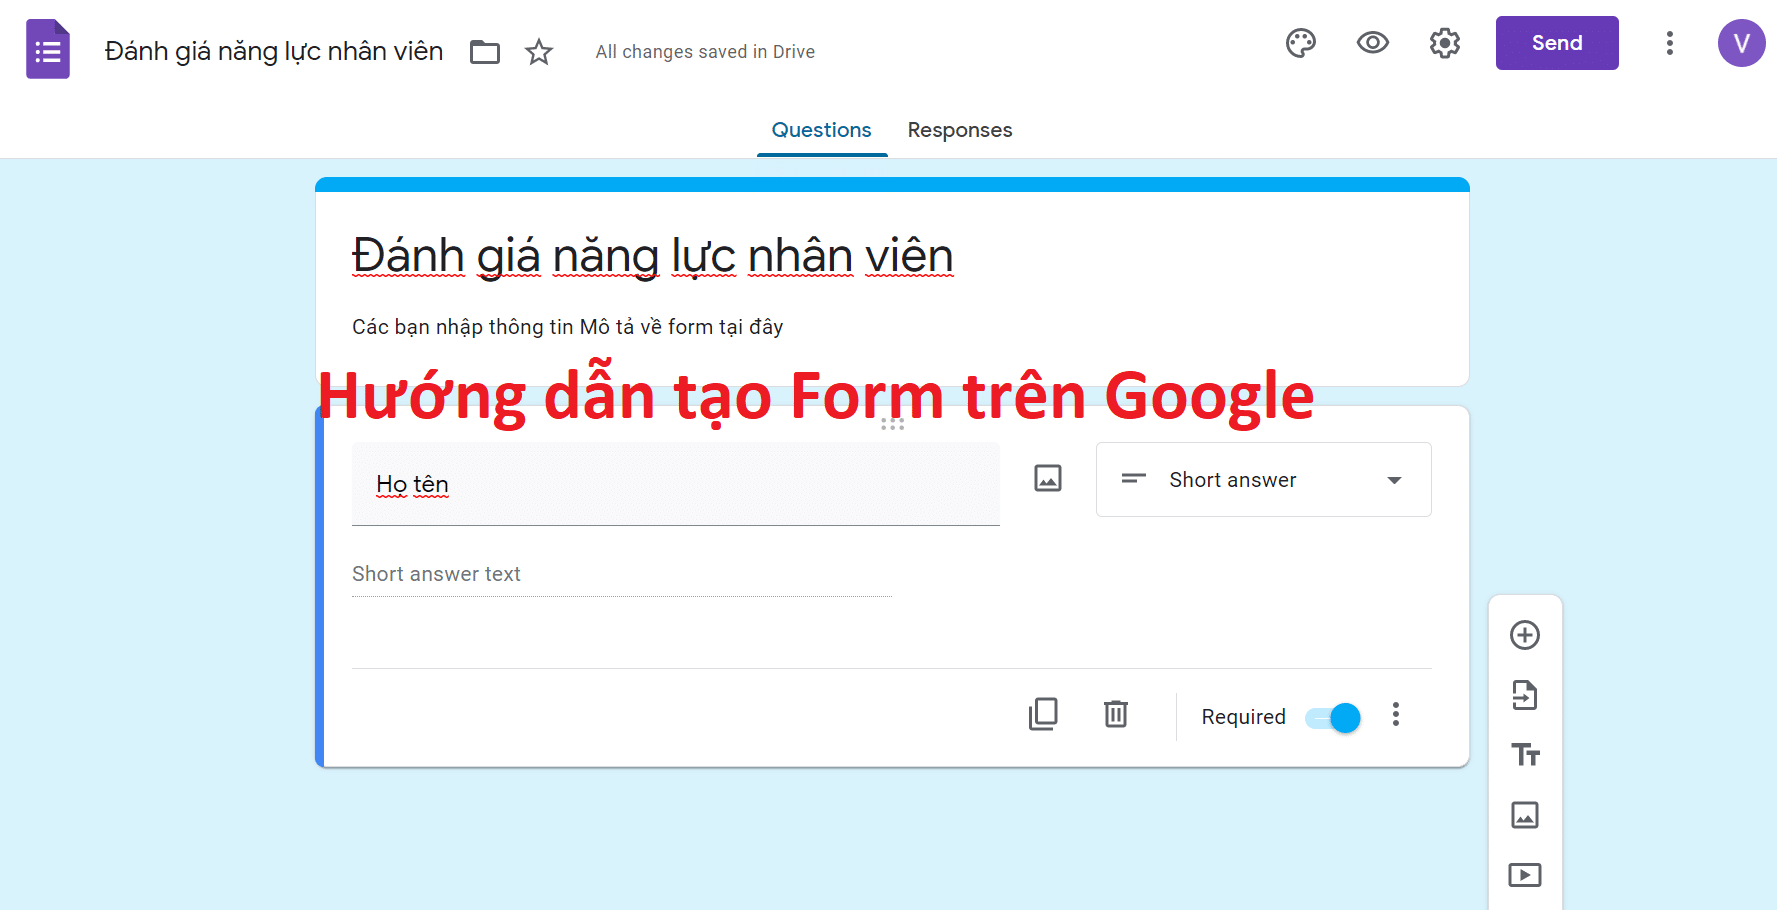Switch to the Responses tab
The width and height of the screenshot is (1777, 910).
960,130
